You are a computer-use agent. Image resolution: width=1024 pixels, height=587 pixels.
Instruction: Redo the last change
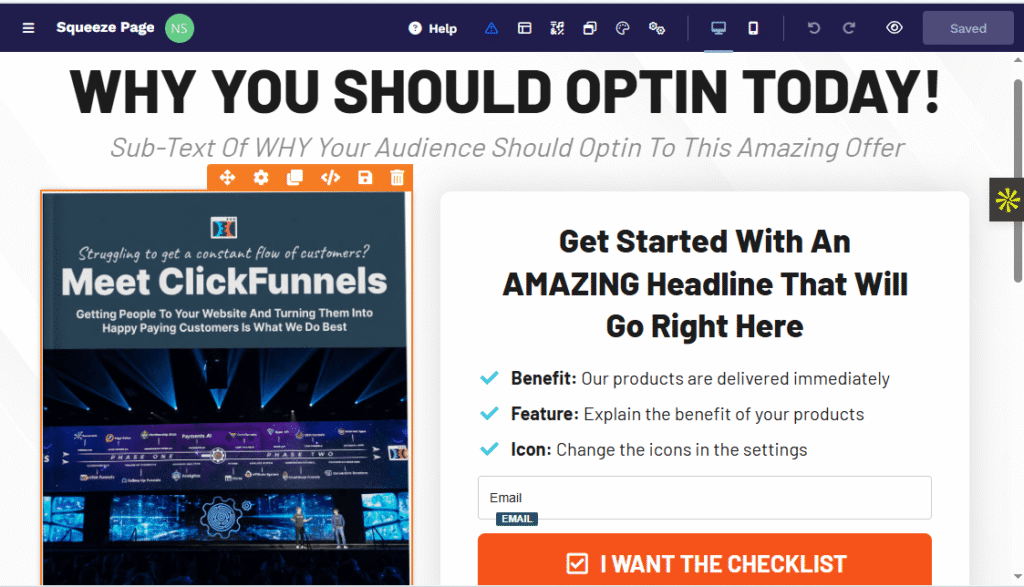[848, 28]
